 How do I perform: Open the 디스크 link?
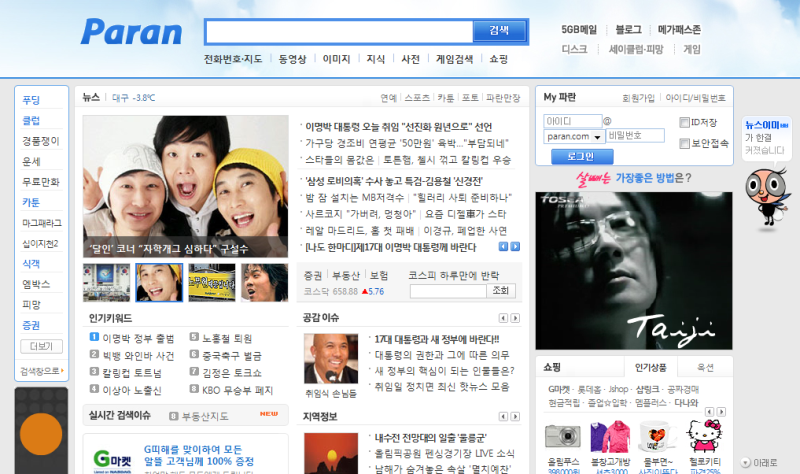(x=574, y=49)
